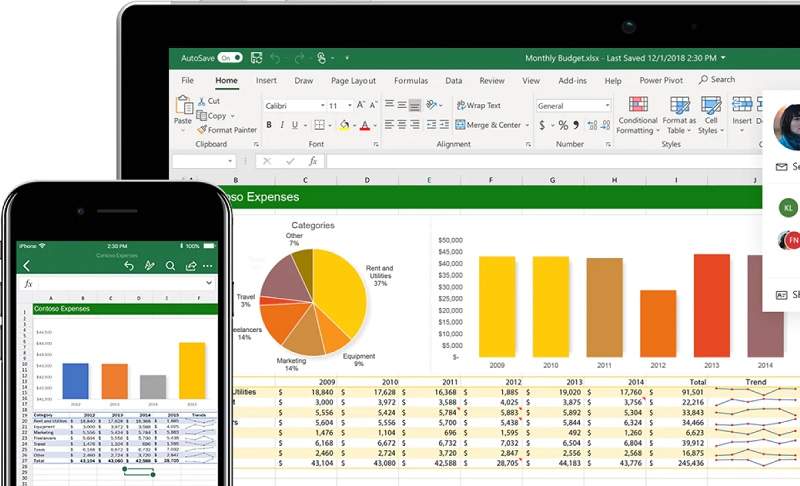Open the File menu
The height and width of the screenshot is (486, 800).
click(x=187, y=80)
